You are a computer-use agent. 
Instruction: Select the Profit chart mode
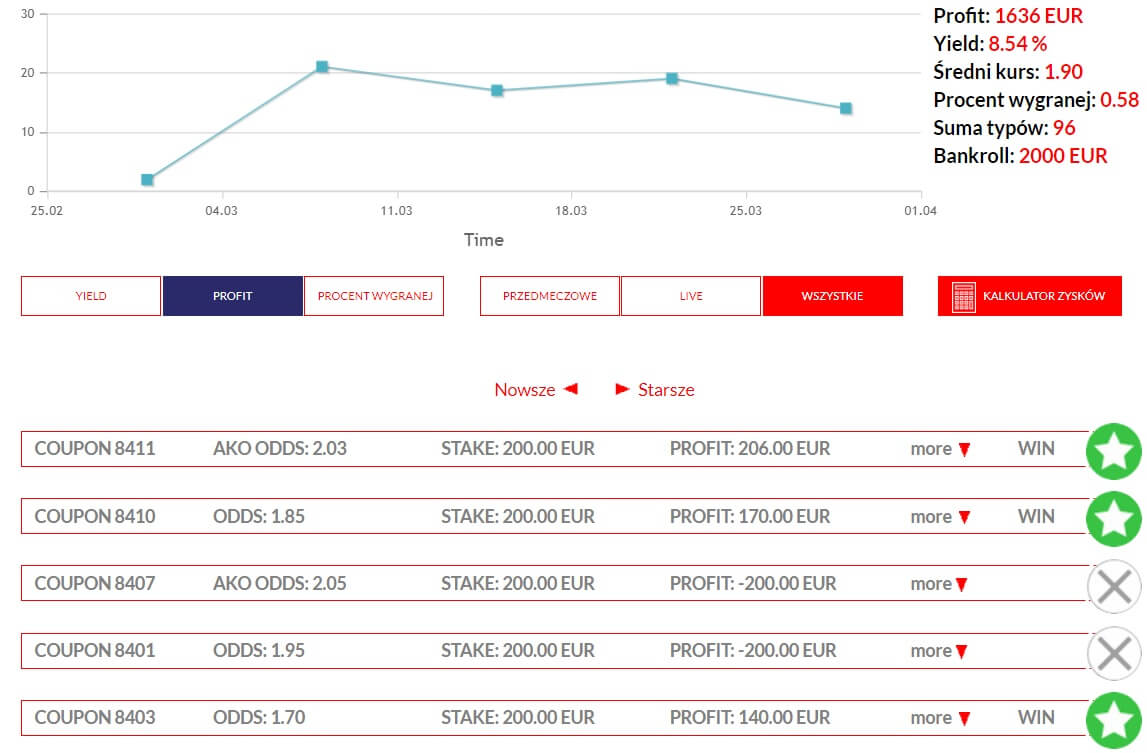click(232, 296)
